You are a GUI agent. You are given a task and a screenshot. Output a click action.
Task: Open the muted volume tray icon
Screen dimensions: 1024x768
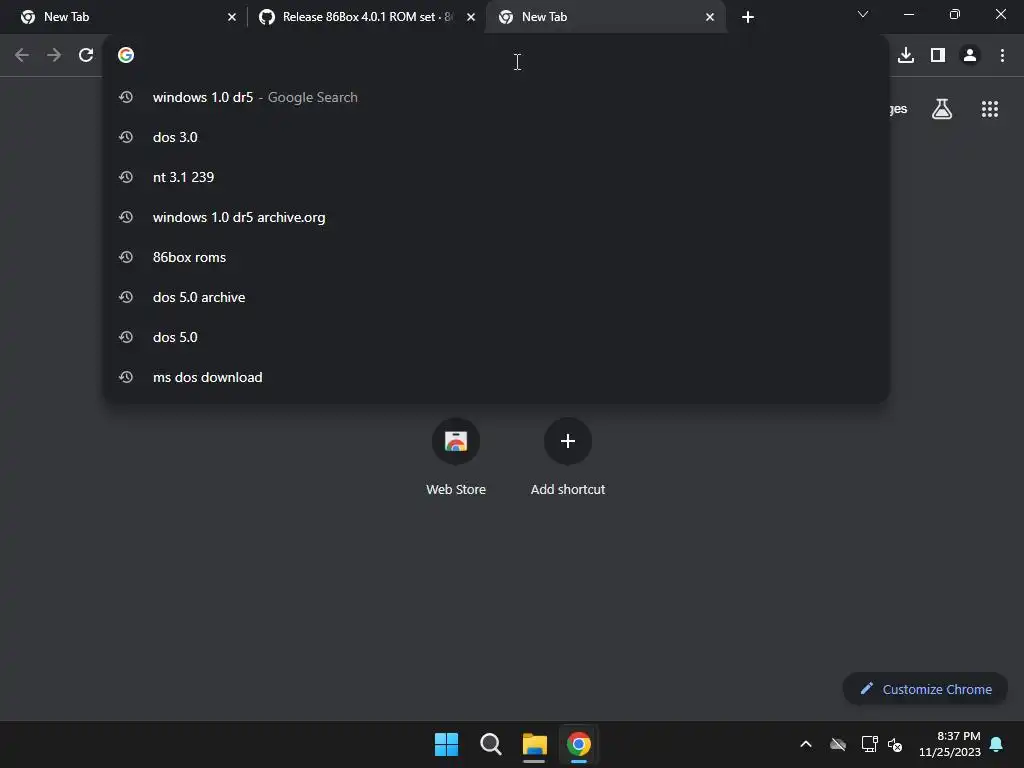point(895,744)
